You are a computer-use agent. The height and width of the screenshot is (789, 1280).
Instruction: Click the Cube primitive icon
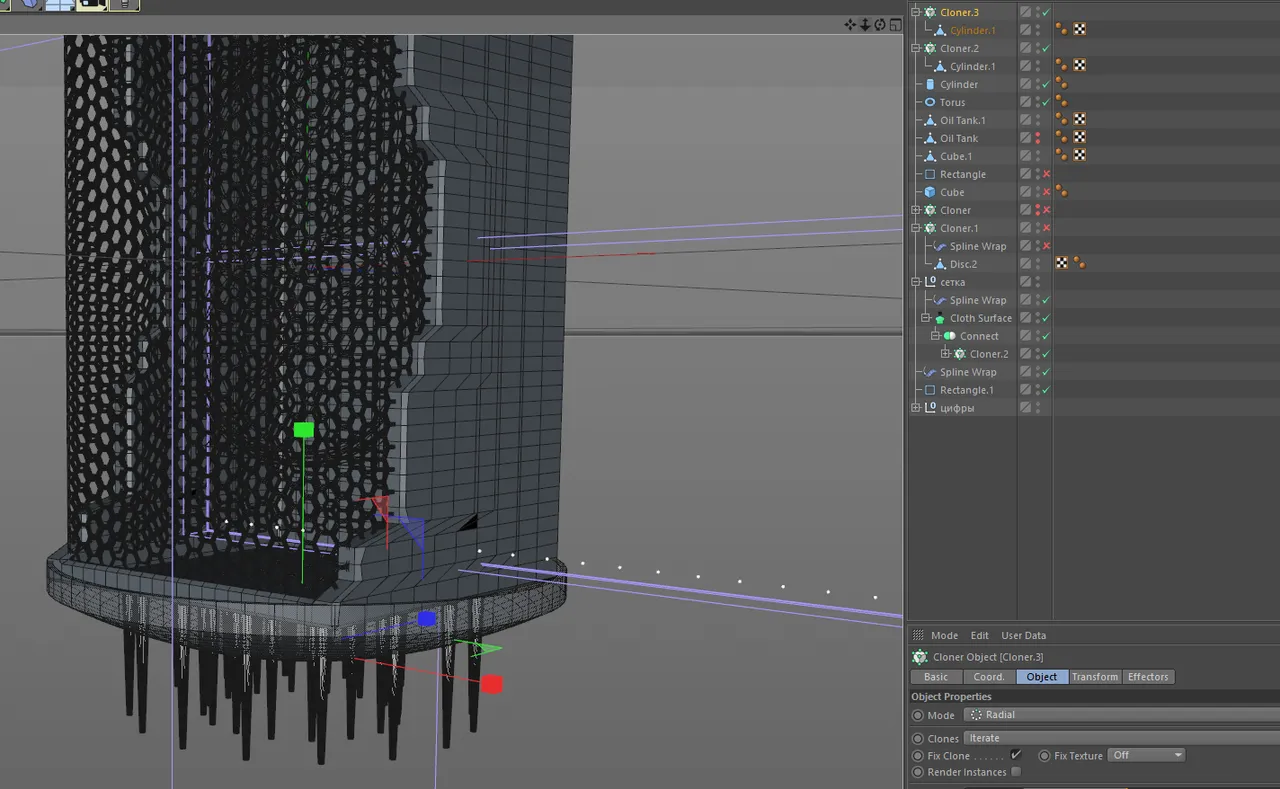(x=930, y=192)
